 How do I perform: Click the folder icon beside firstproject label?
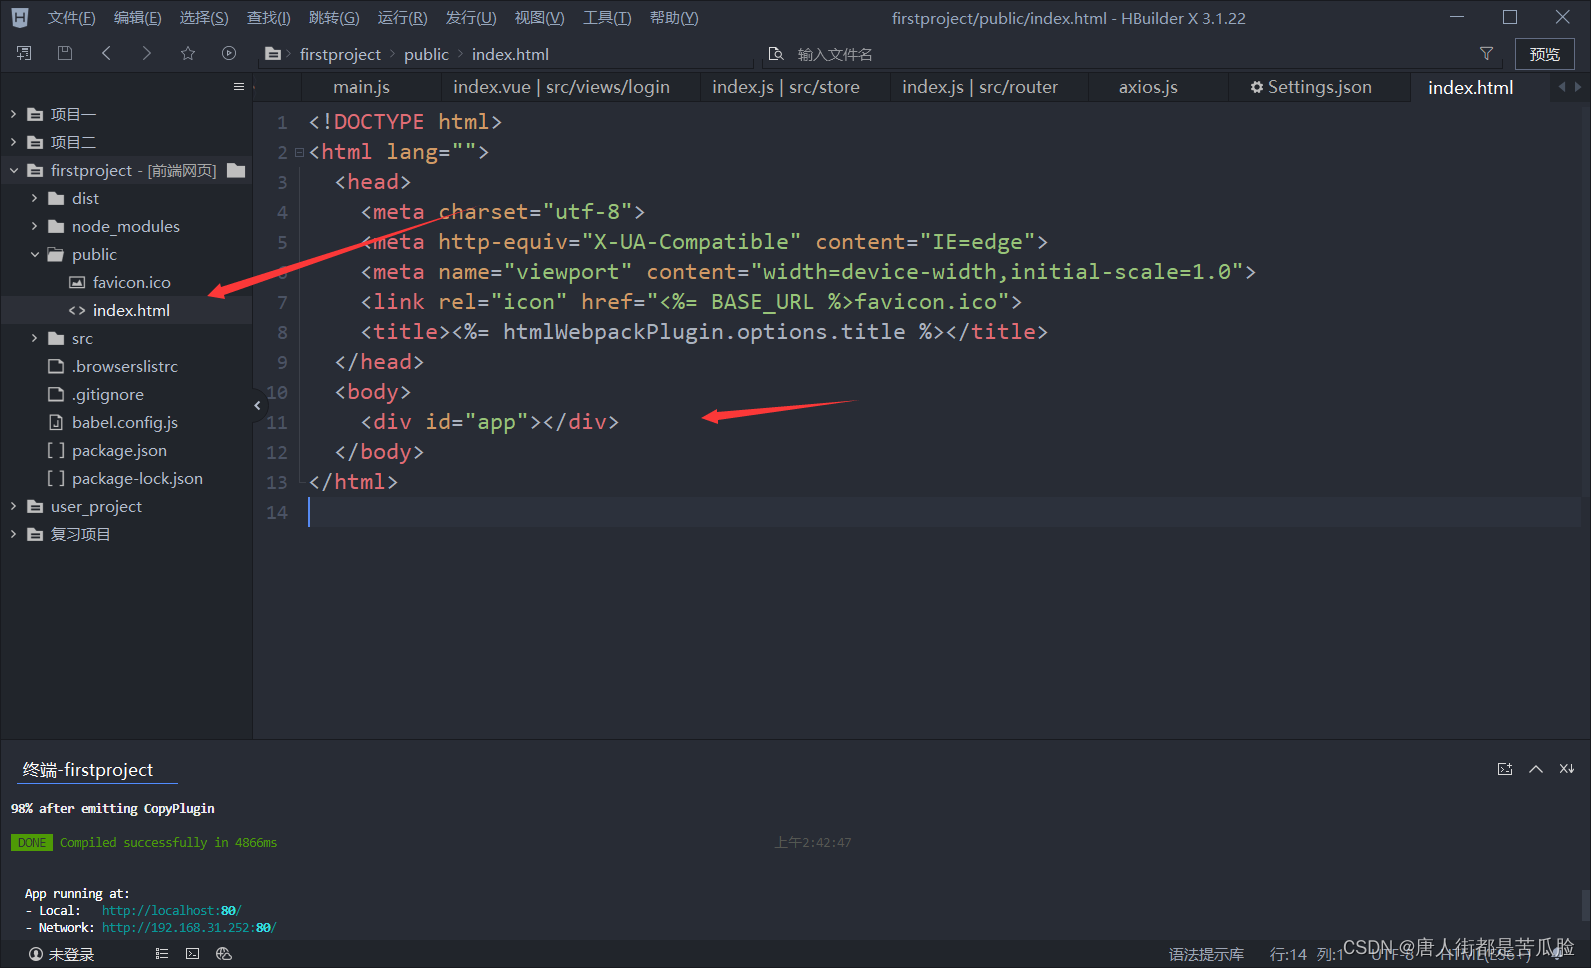[x=236, y=170]
